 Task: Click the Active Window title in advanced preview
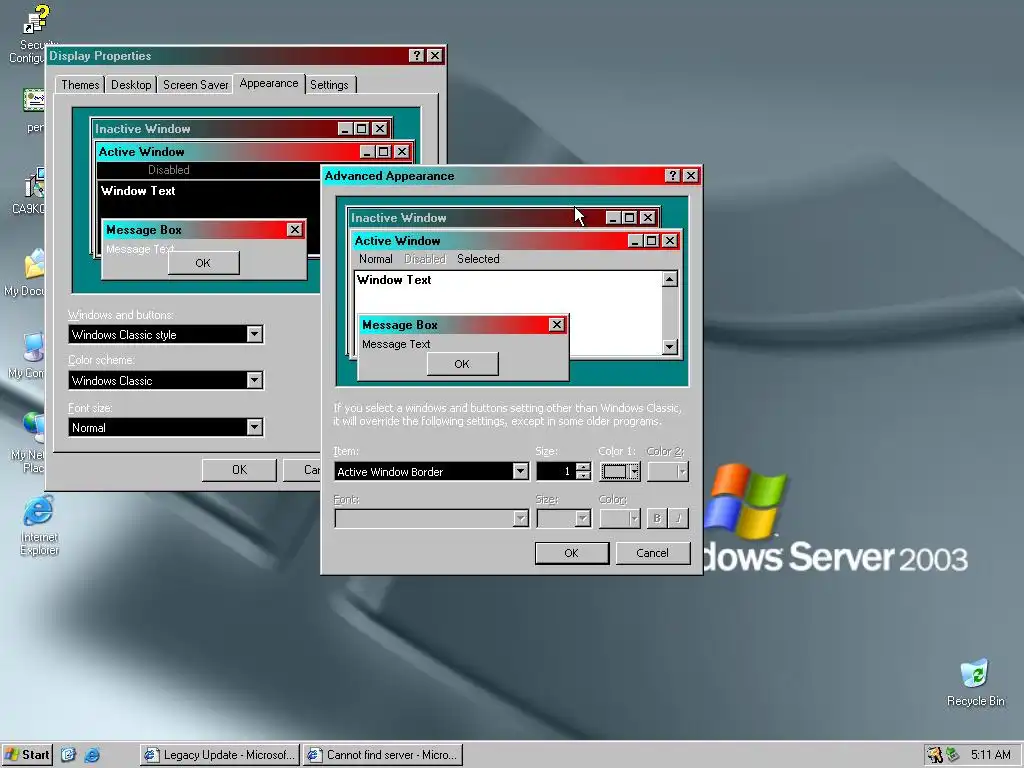tap(397, 241)
